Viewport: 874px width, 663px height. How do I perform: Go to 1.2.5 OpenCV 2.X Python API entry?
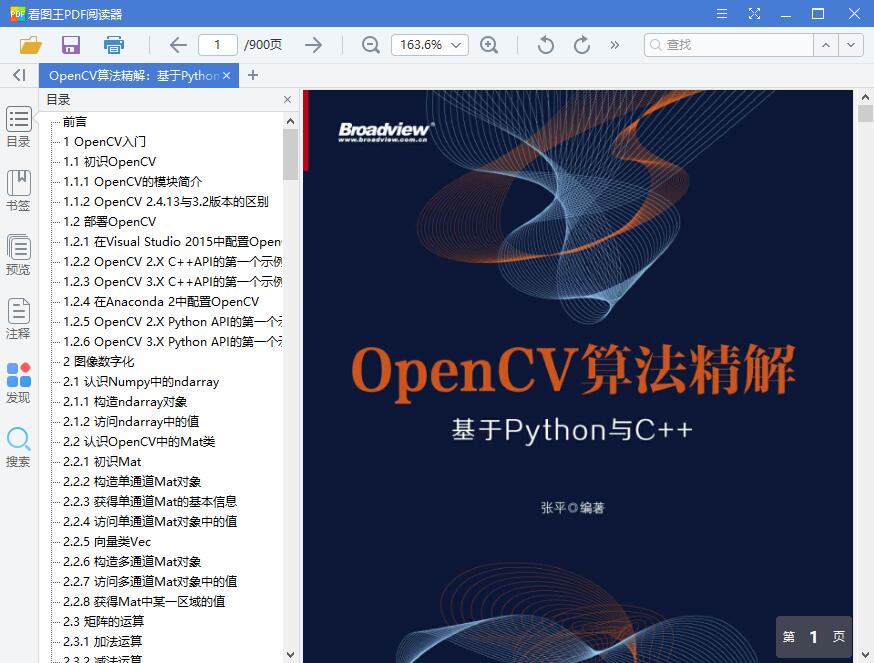point(172,322)
